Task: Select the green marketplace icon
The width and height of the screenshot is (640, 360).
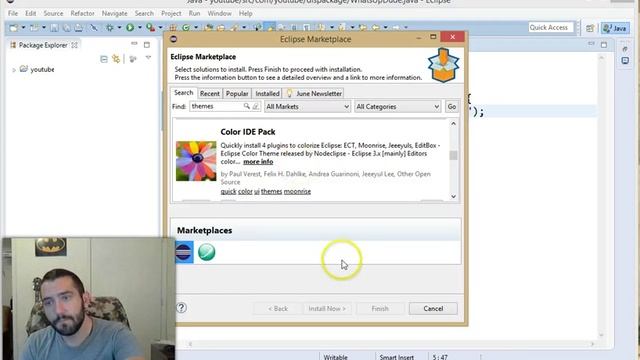Action: coord(207,252)
